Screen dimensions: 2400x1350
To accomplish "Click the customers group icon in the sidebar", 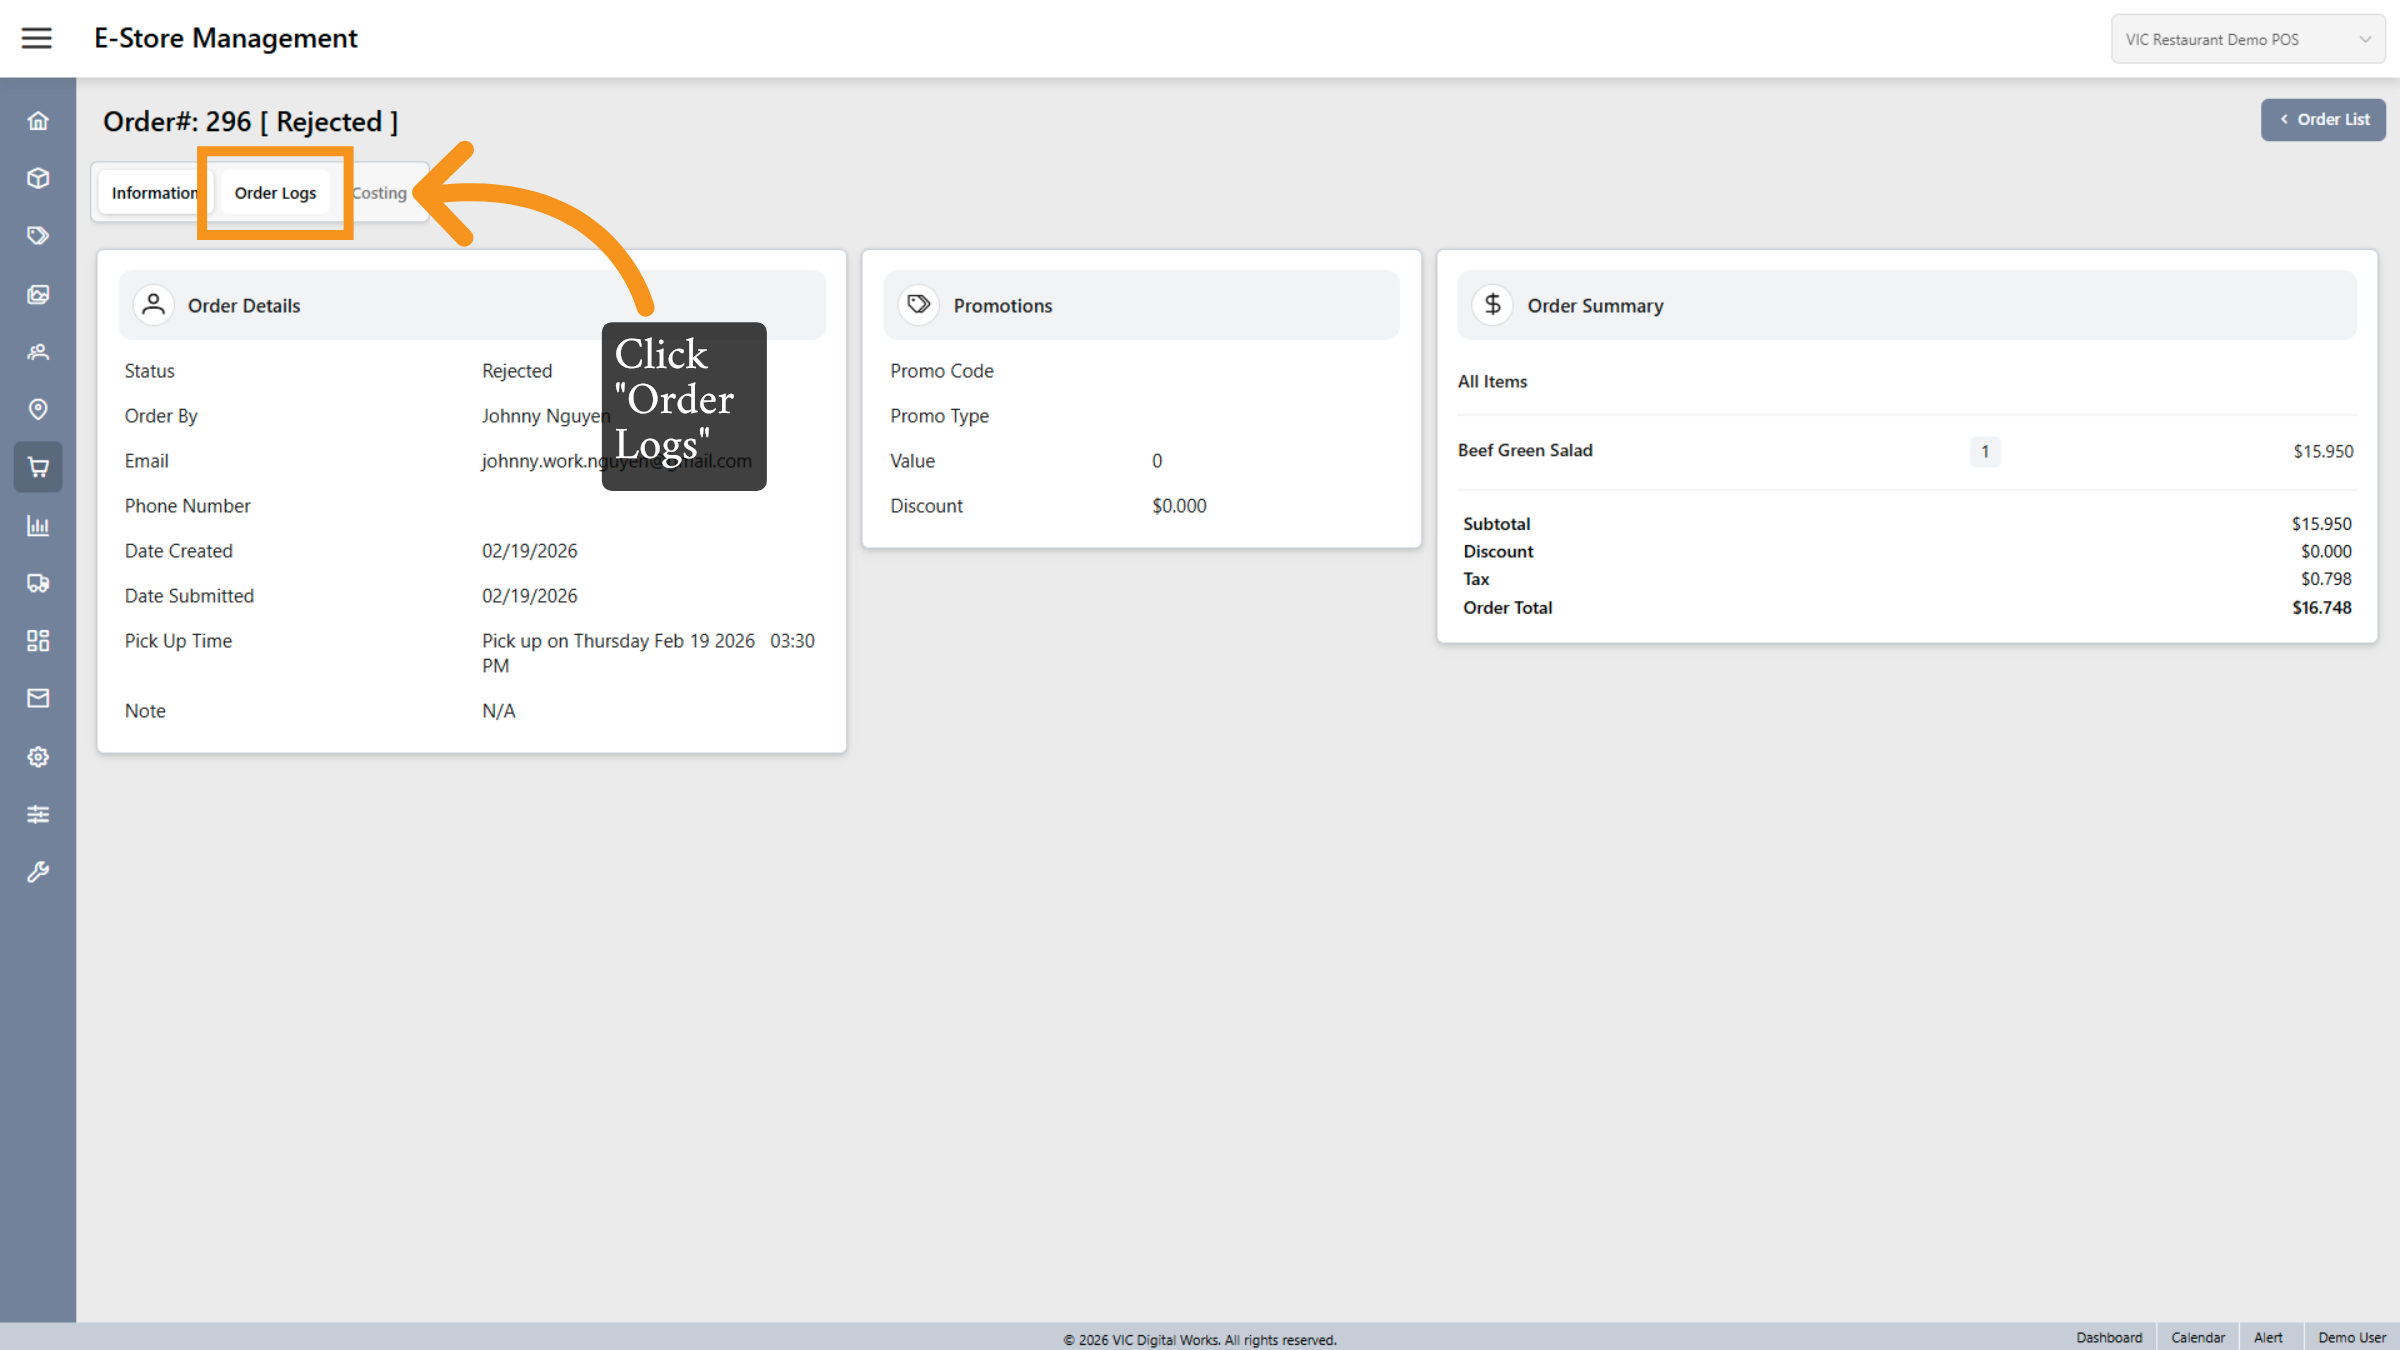I will click(x=38, y=352).
